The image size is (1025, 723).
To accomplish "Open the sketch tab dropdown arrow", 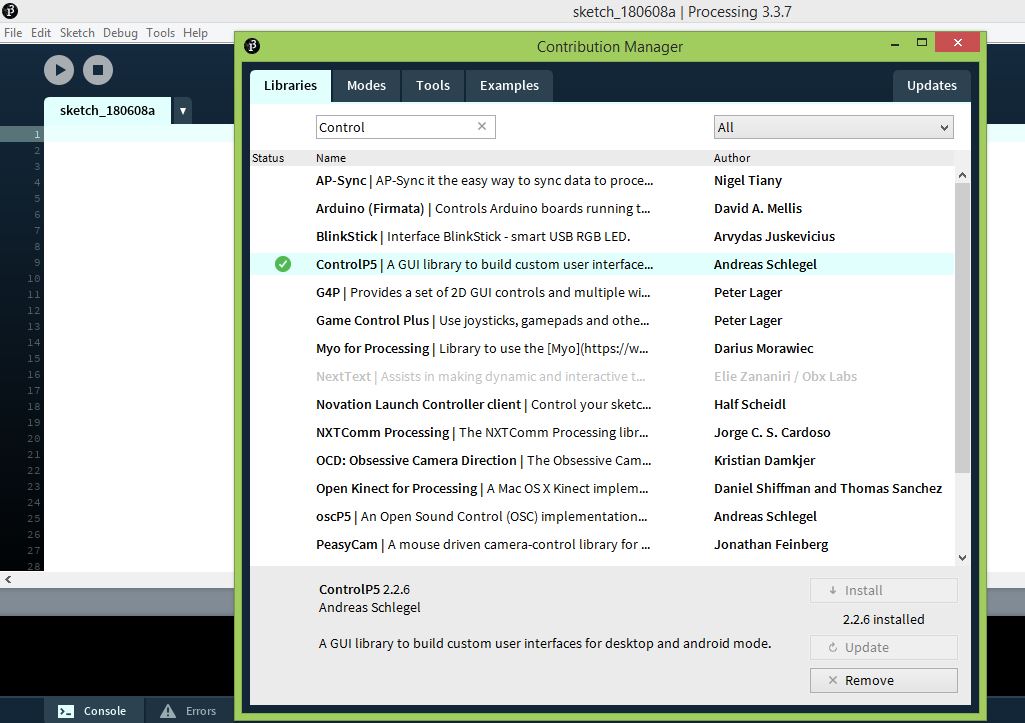I will pos(182,110).
